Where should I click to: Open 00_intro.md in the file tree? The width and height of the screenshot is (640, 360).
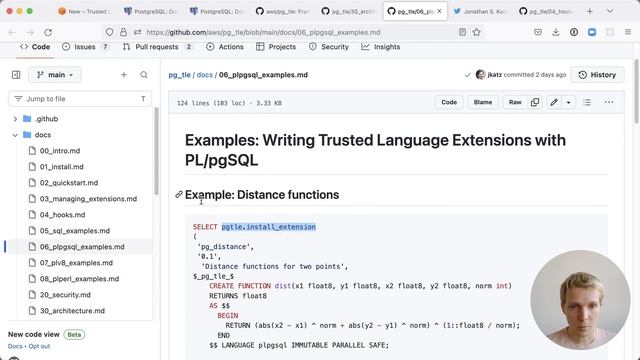pos(60,151)
